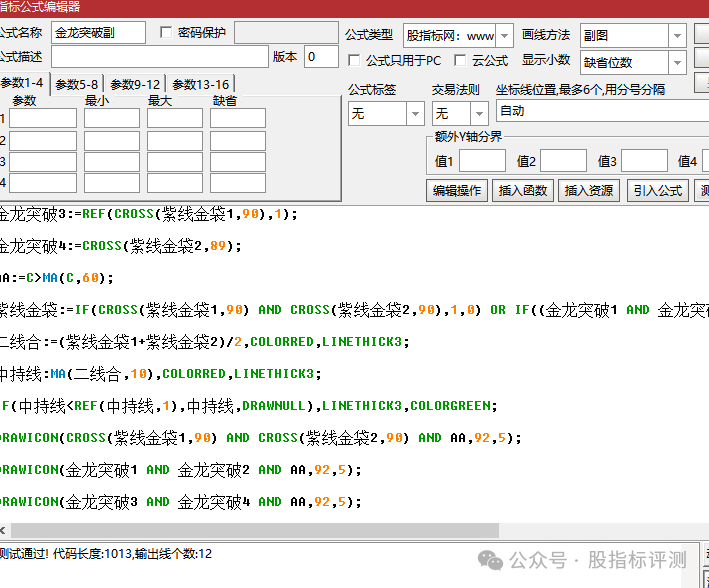The height and width of the screenshot is (588, 709).
Task: Switch to the 参数1-4 tab
Action: (x=24, y=83)
